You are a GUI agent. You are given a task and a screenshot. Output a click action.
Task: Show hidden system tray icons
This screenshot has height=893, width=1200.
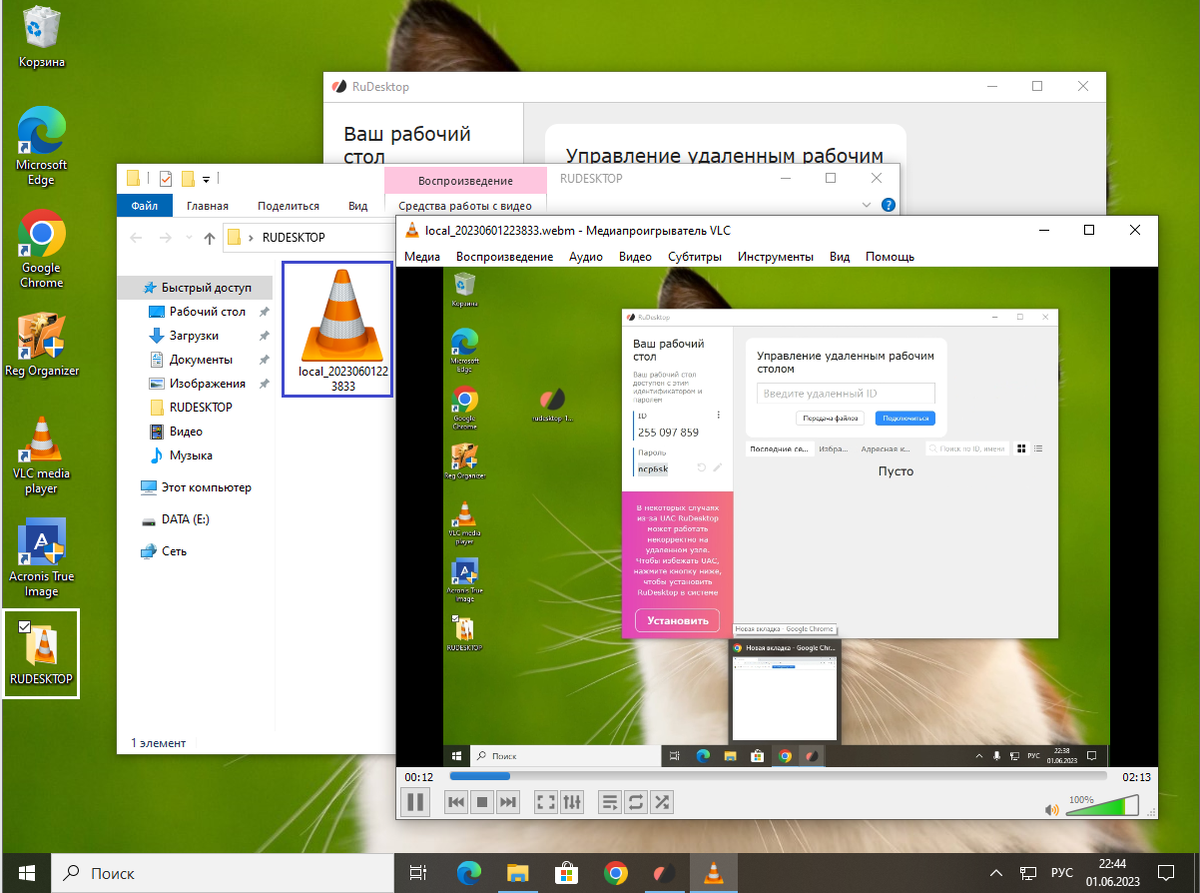click(996, 873)
